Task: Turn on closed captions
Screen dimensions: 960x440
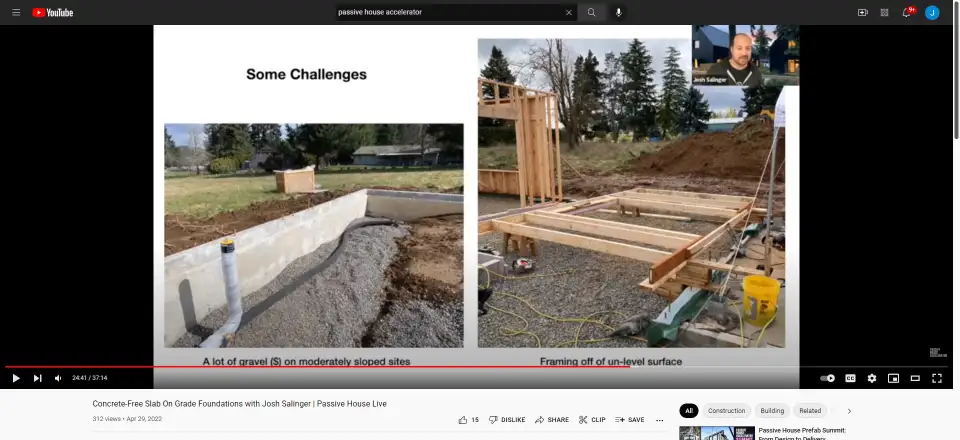Action: [x=850, y=378]
